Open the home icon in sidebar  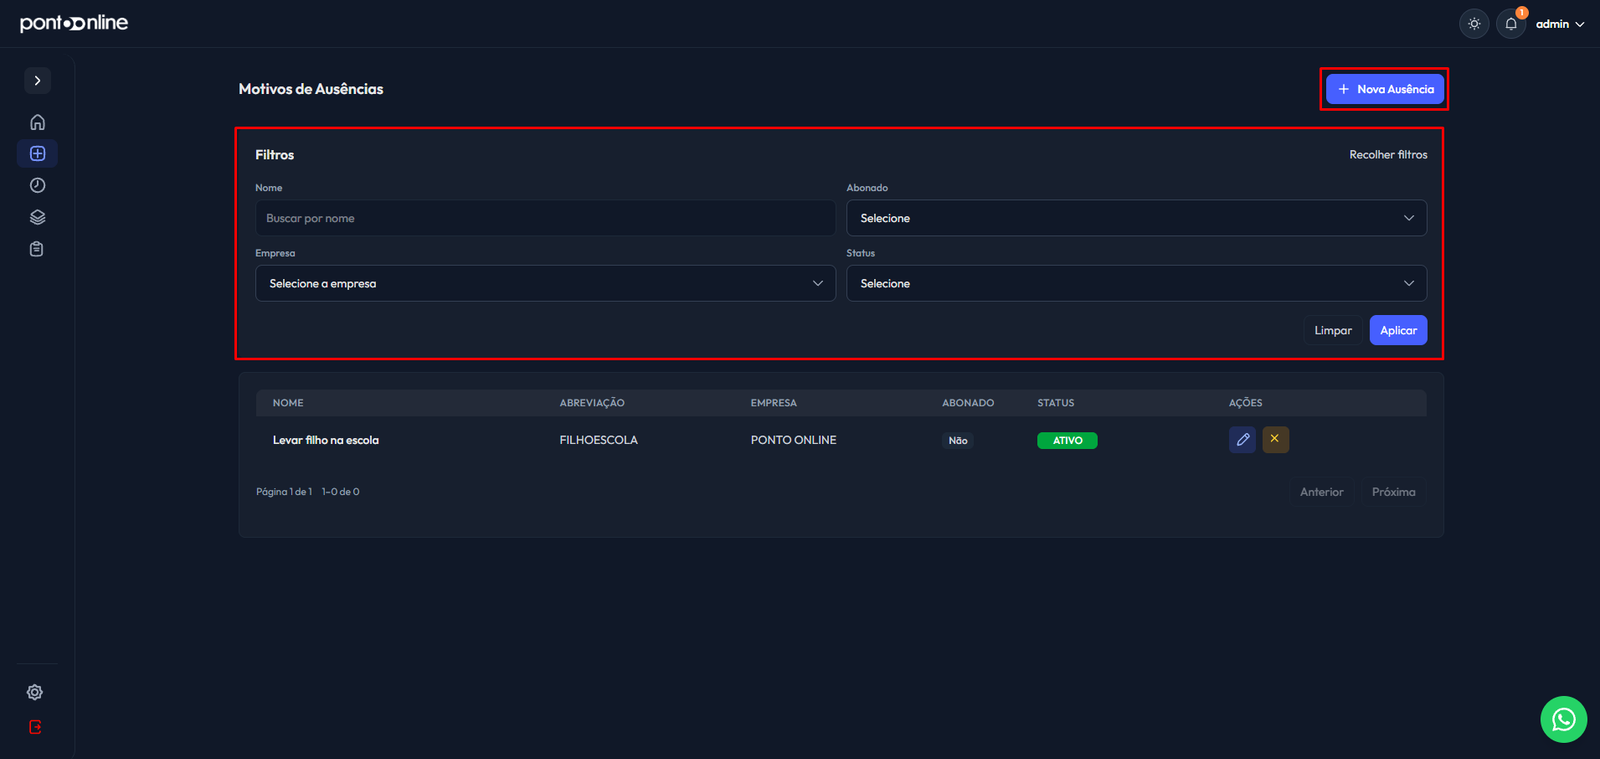[x=37, y=122]
